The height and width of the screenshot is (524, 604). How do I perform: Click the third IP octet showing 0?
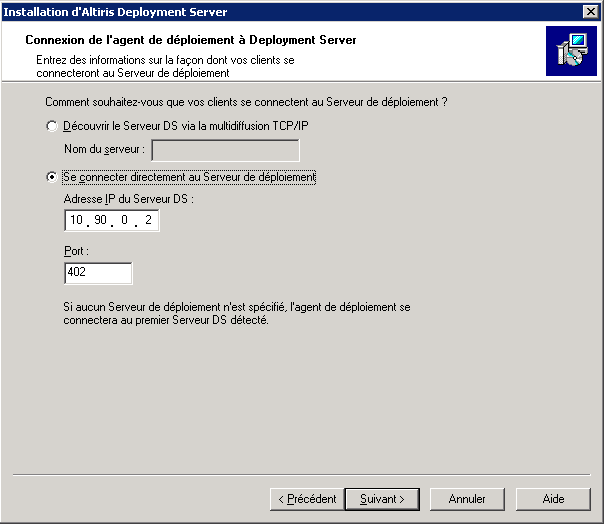tap(124, 220)
